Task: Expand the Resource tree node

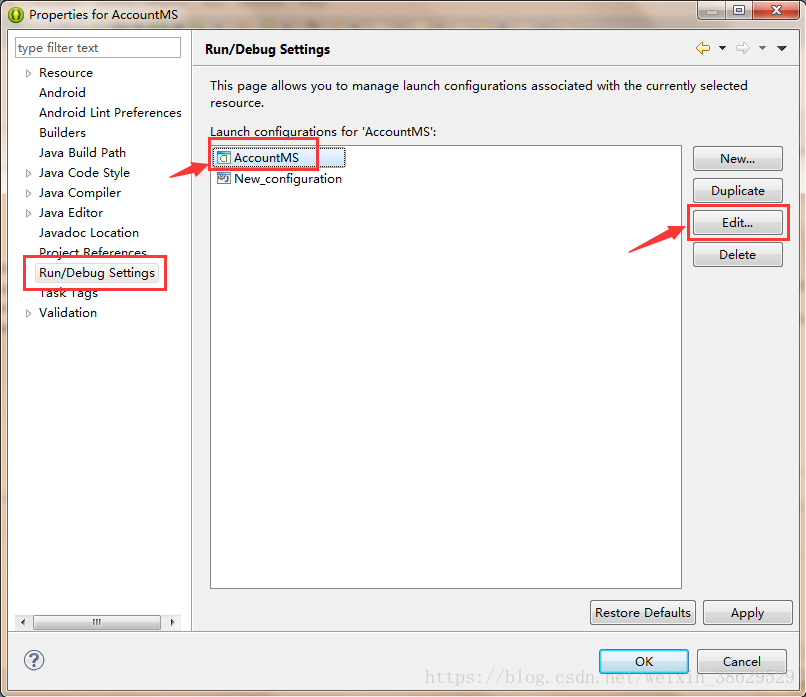Action: pos(28,74)
